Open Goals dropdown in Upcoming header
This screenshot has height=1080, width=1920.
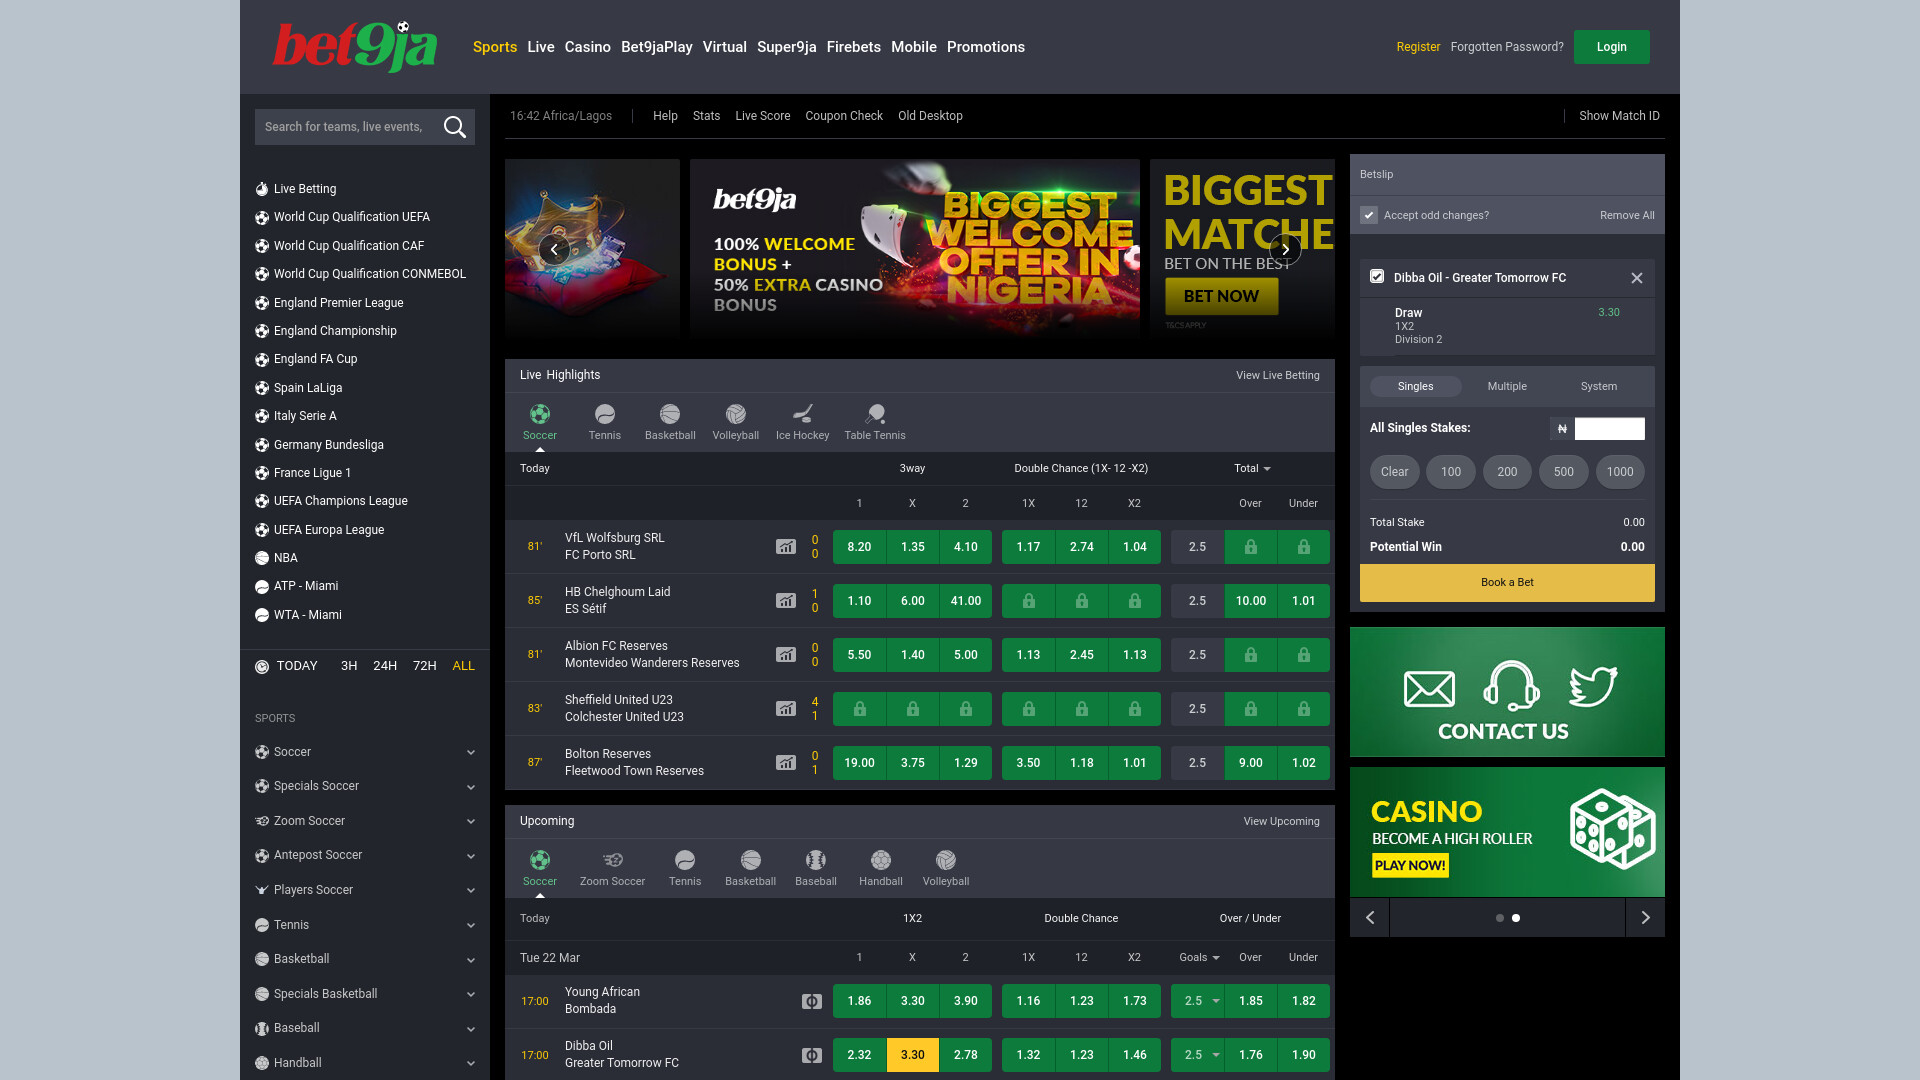pyautogui.click(x=1199, y=957)
